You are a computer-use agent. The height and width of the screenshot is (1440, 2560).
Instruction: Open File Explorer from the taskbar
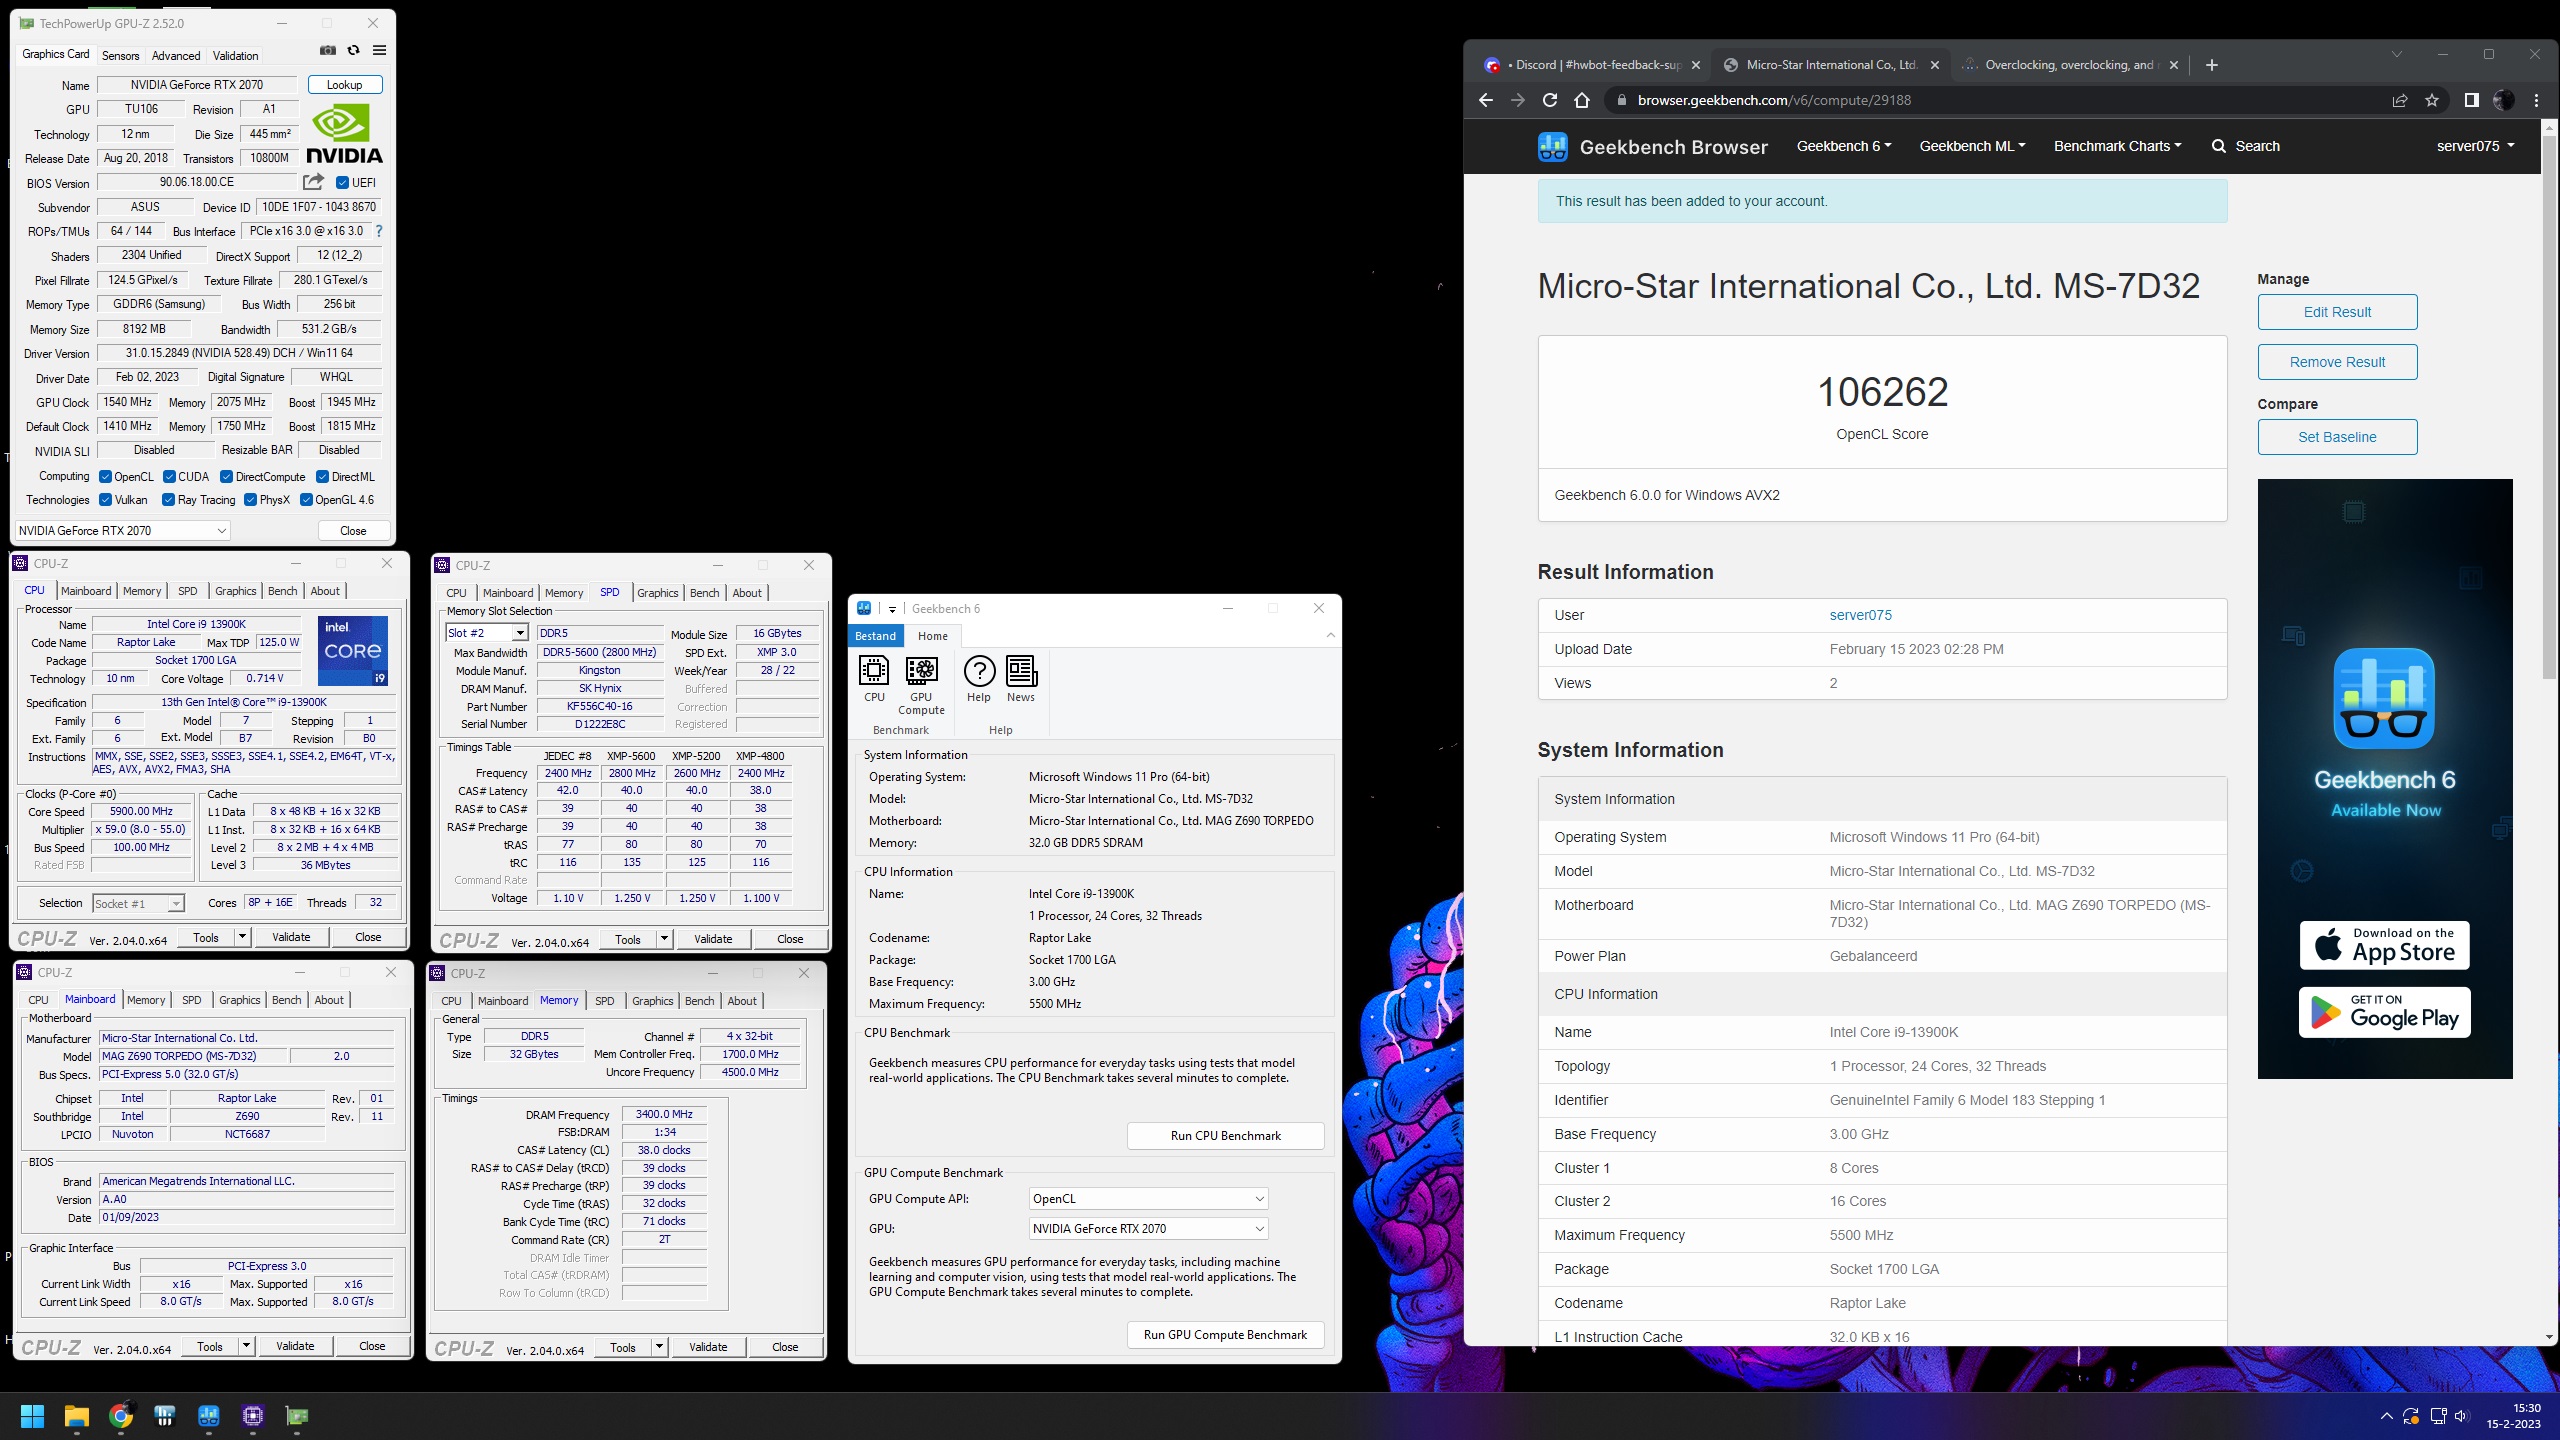[x=77, y=1416]
